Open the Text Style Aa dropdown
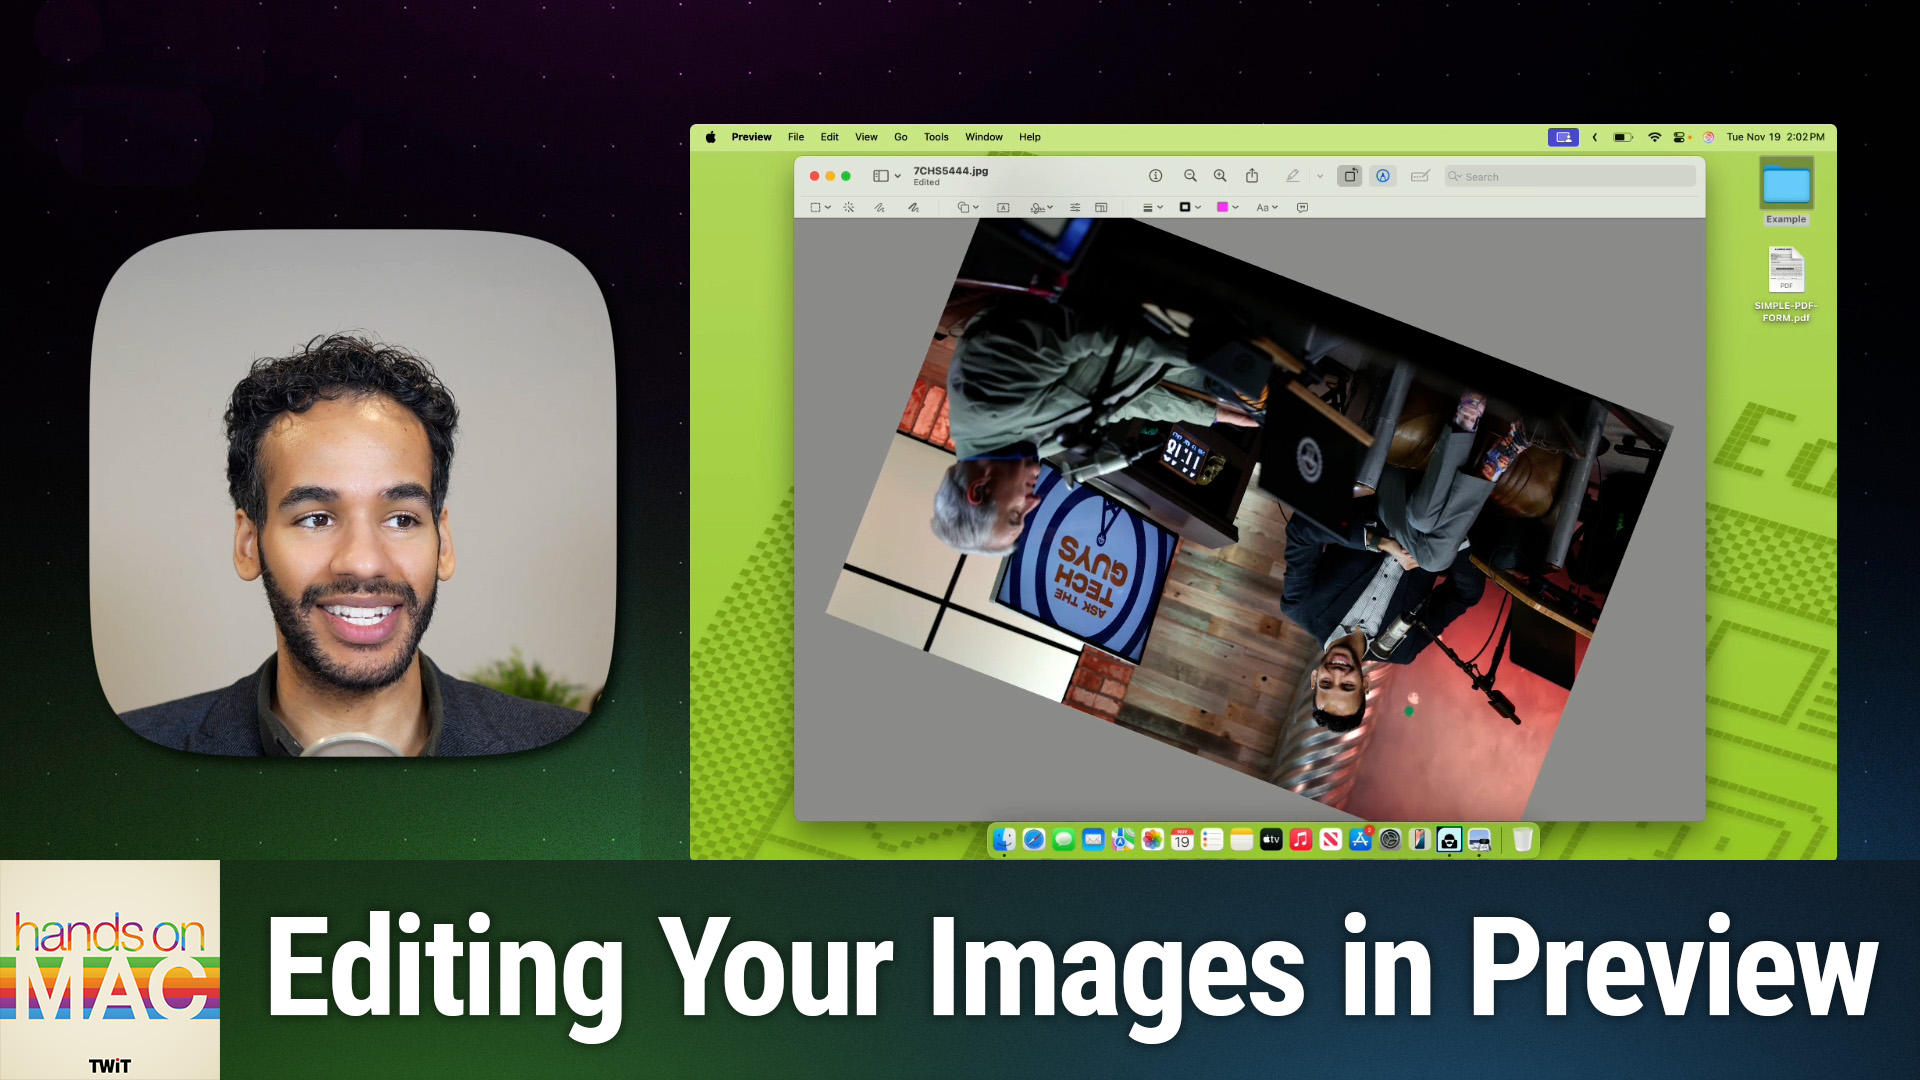Screen dimensions: 1920x1080 coord(1267,208)
